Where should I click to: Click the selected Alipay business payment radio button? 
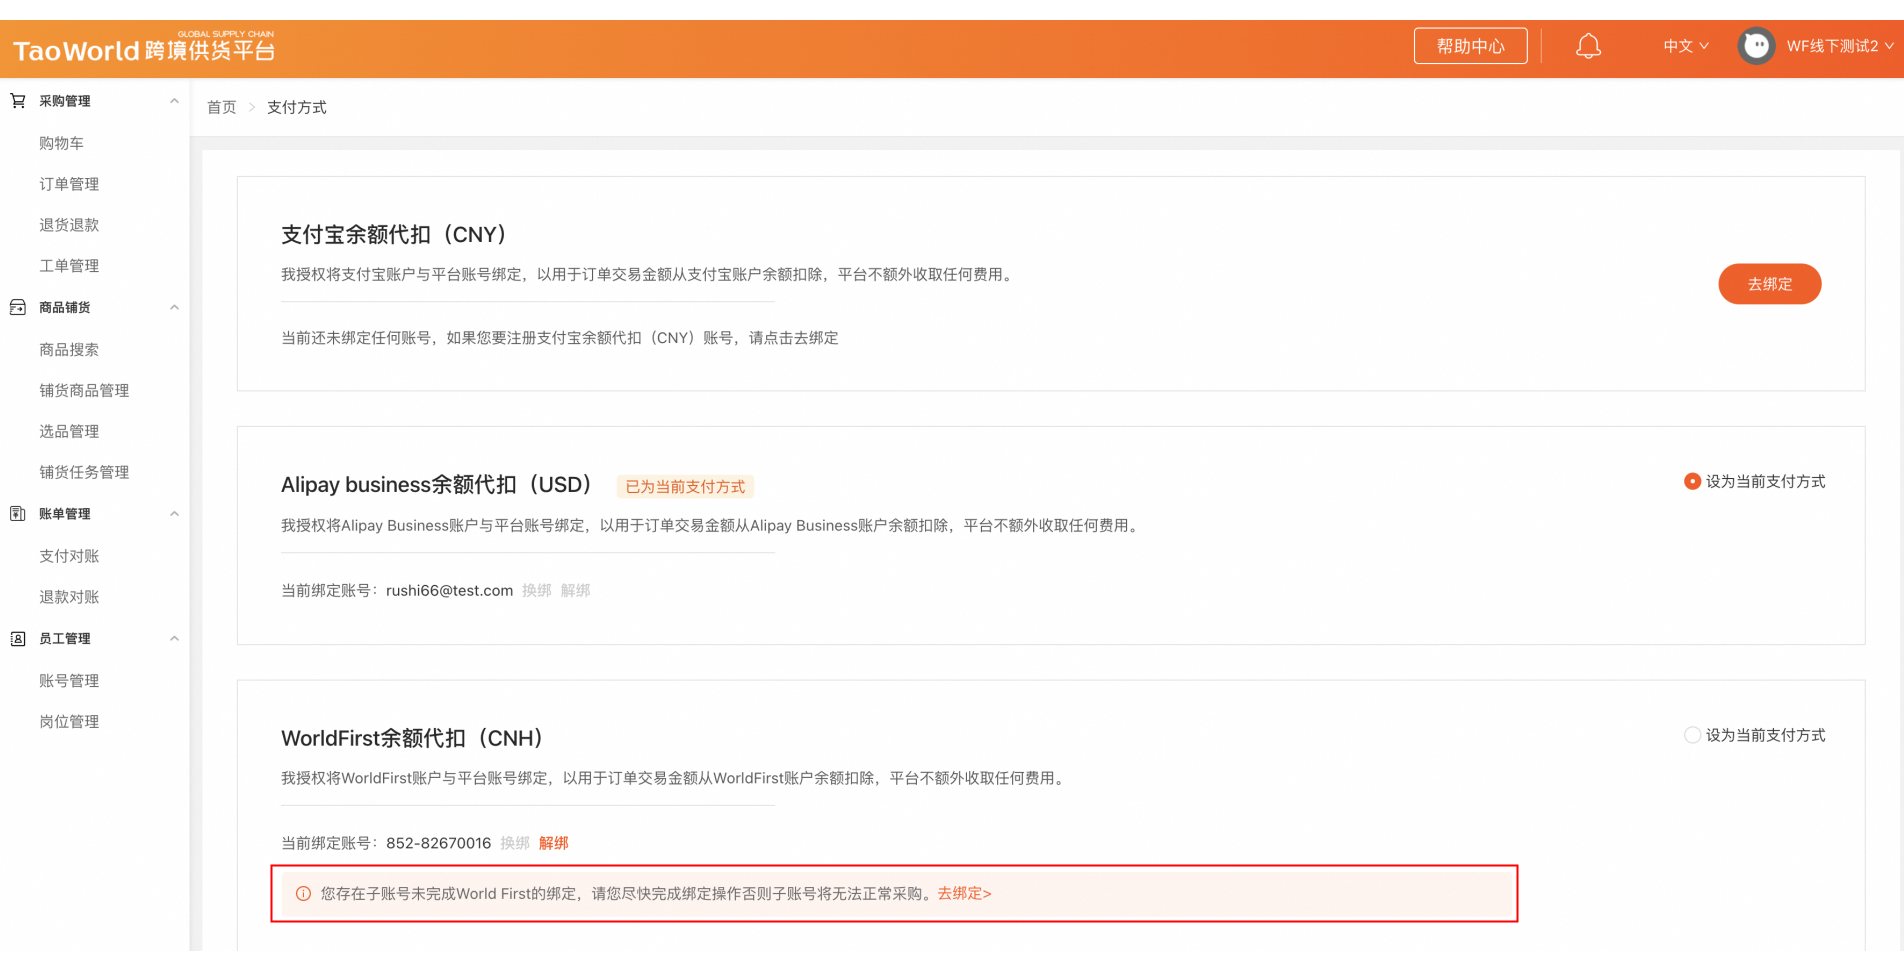coord(1692,481)
